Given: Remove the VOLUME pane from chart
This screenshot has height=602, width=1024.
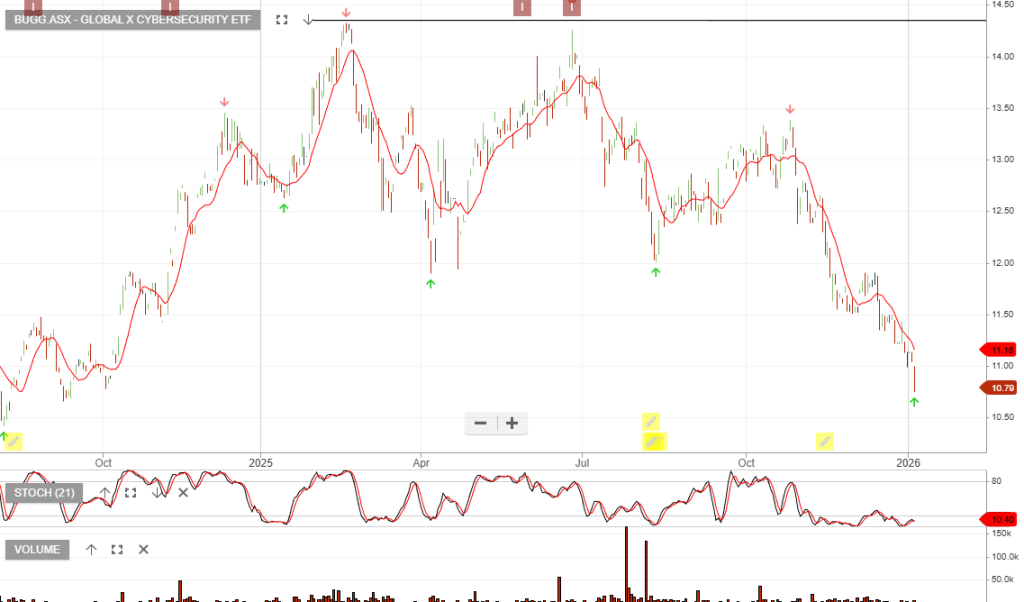Looking at the screenshot, I should tap(143, 549).
